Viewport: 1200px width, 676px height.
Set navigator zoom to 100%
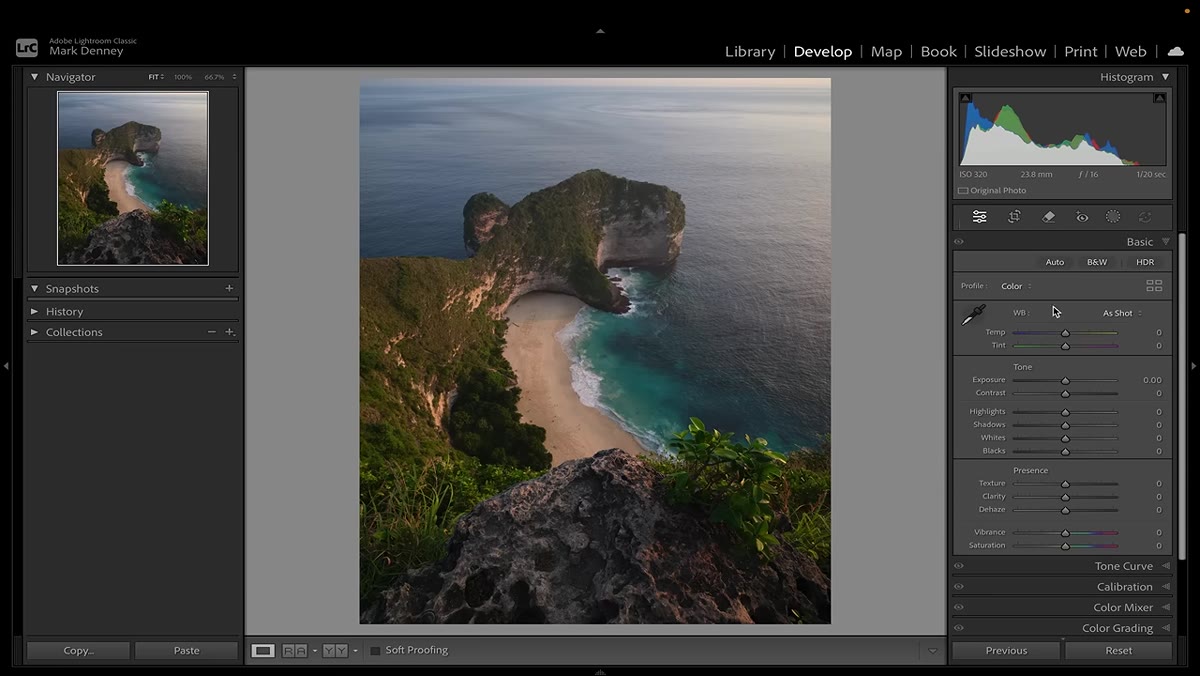[x=183, y=77]
